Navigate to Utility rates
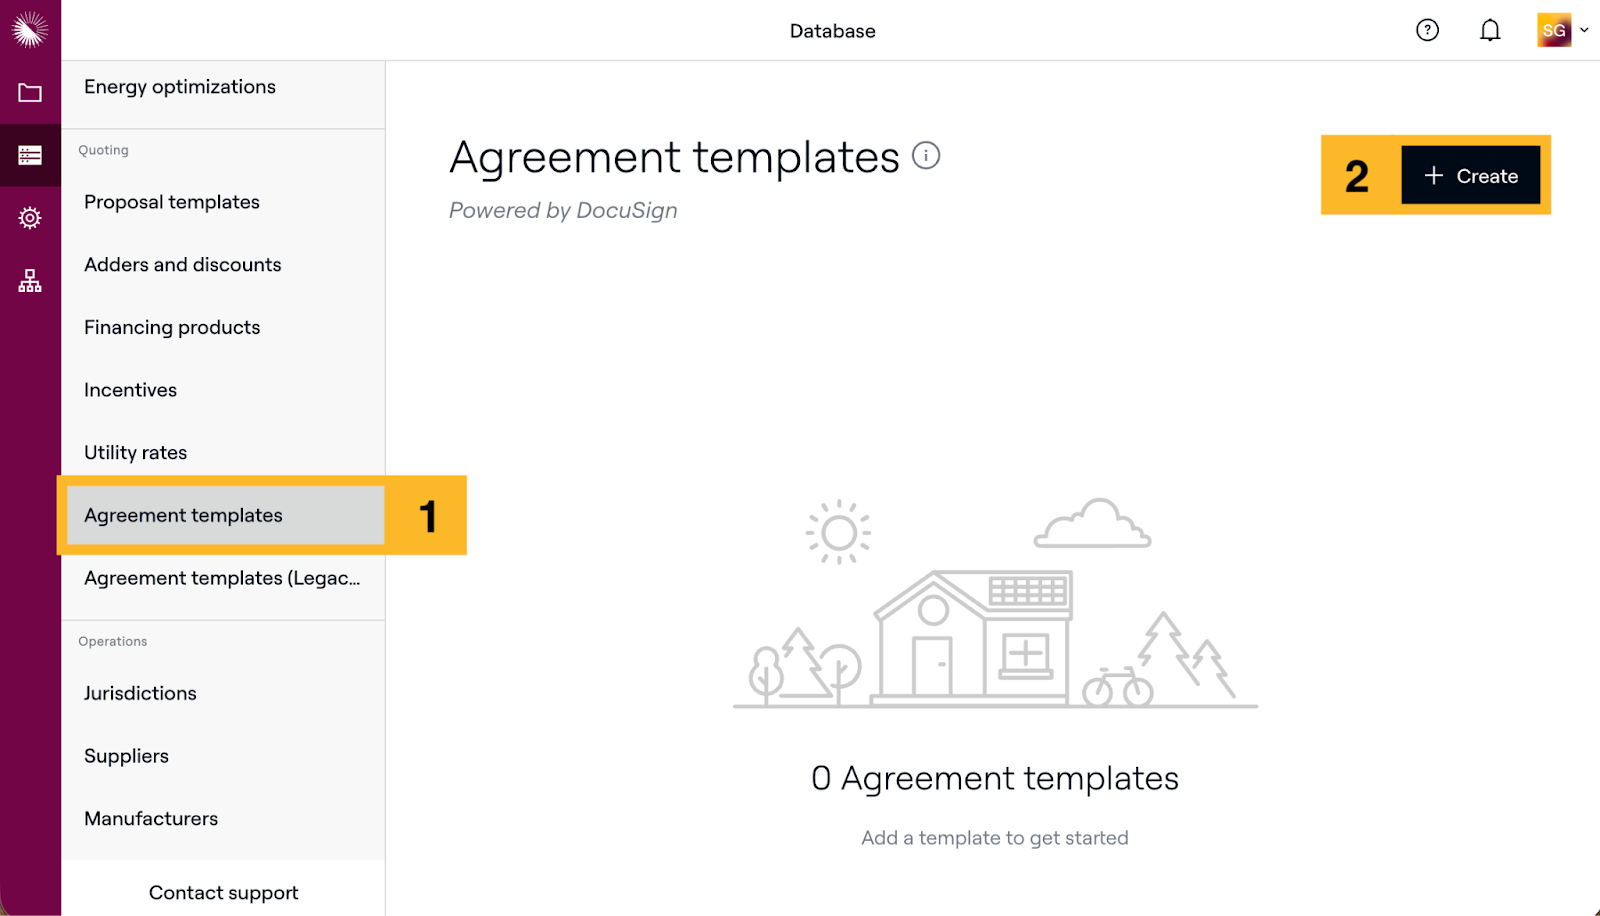 tap(135, 453)
